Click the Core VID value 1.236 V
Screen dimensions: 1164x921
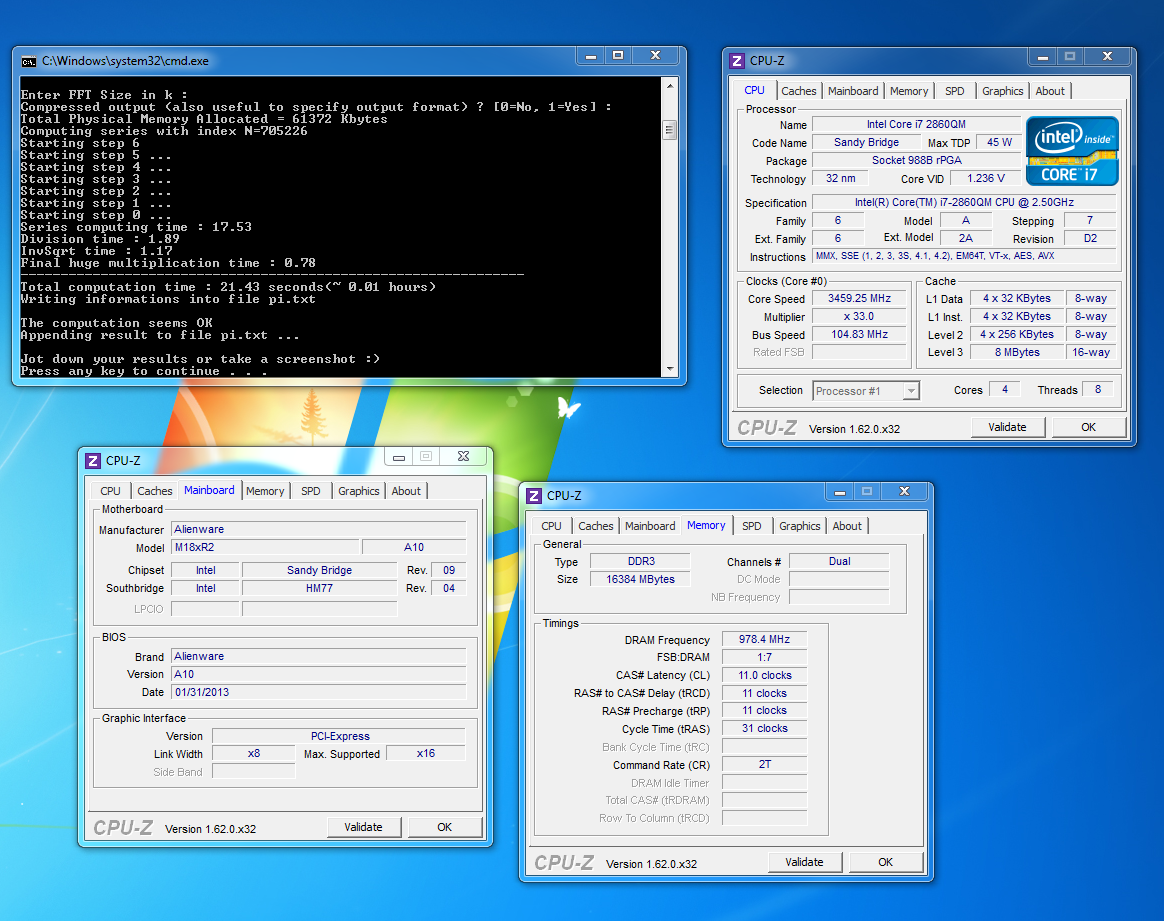[x=986, y=179]
